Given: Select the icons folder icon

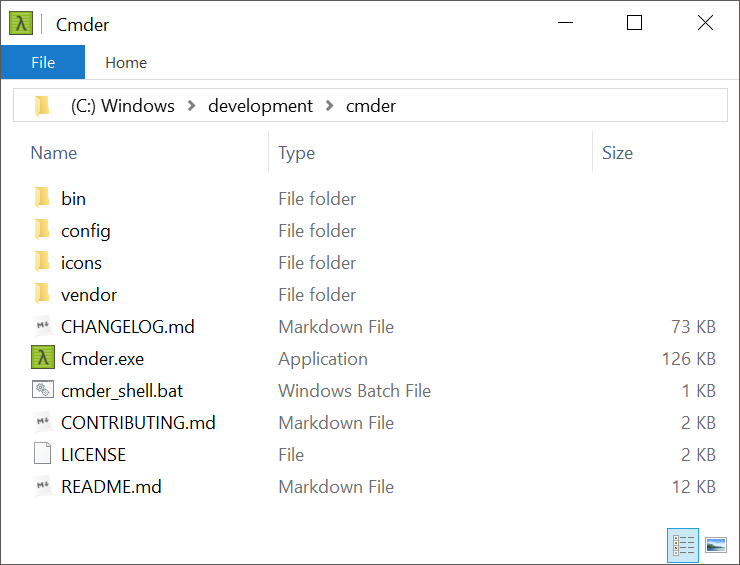Looking at the screenshot, I should point(42,262).
